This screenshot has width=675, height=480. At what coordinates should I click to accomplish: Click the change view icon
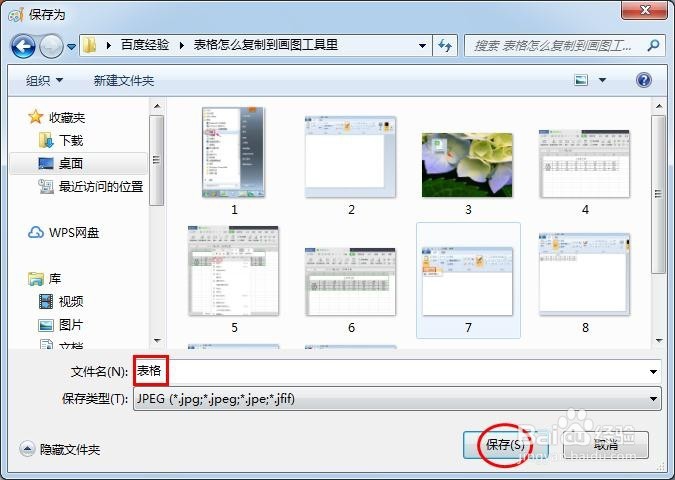pos(581,80)
